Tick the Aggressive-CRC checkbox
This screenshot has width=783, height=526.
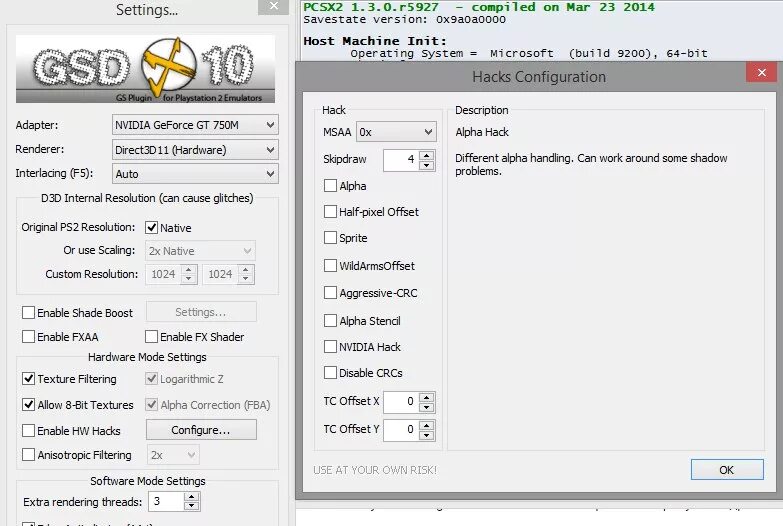pos(330,293)
